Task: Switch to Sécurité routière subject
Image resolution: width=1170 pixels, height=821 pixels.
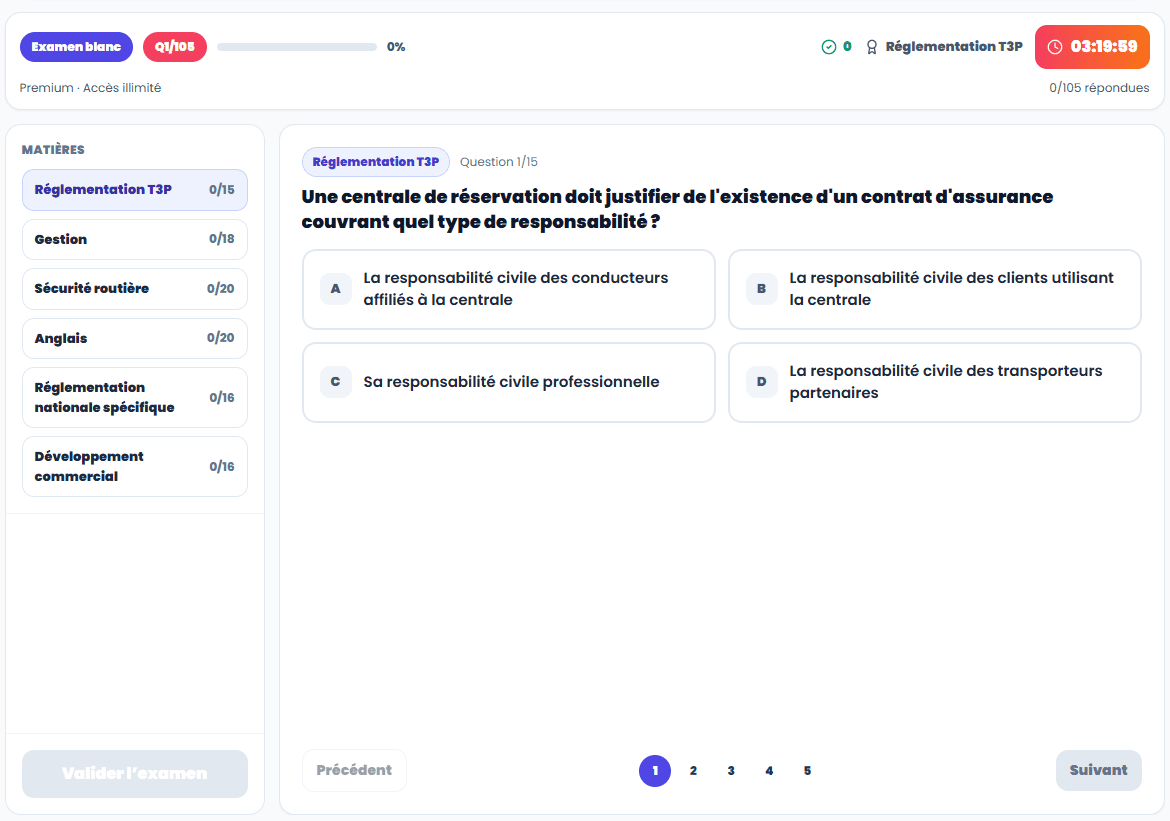Action: tap(134, 289)
